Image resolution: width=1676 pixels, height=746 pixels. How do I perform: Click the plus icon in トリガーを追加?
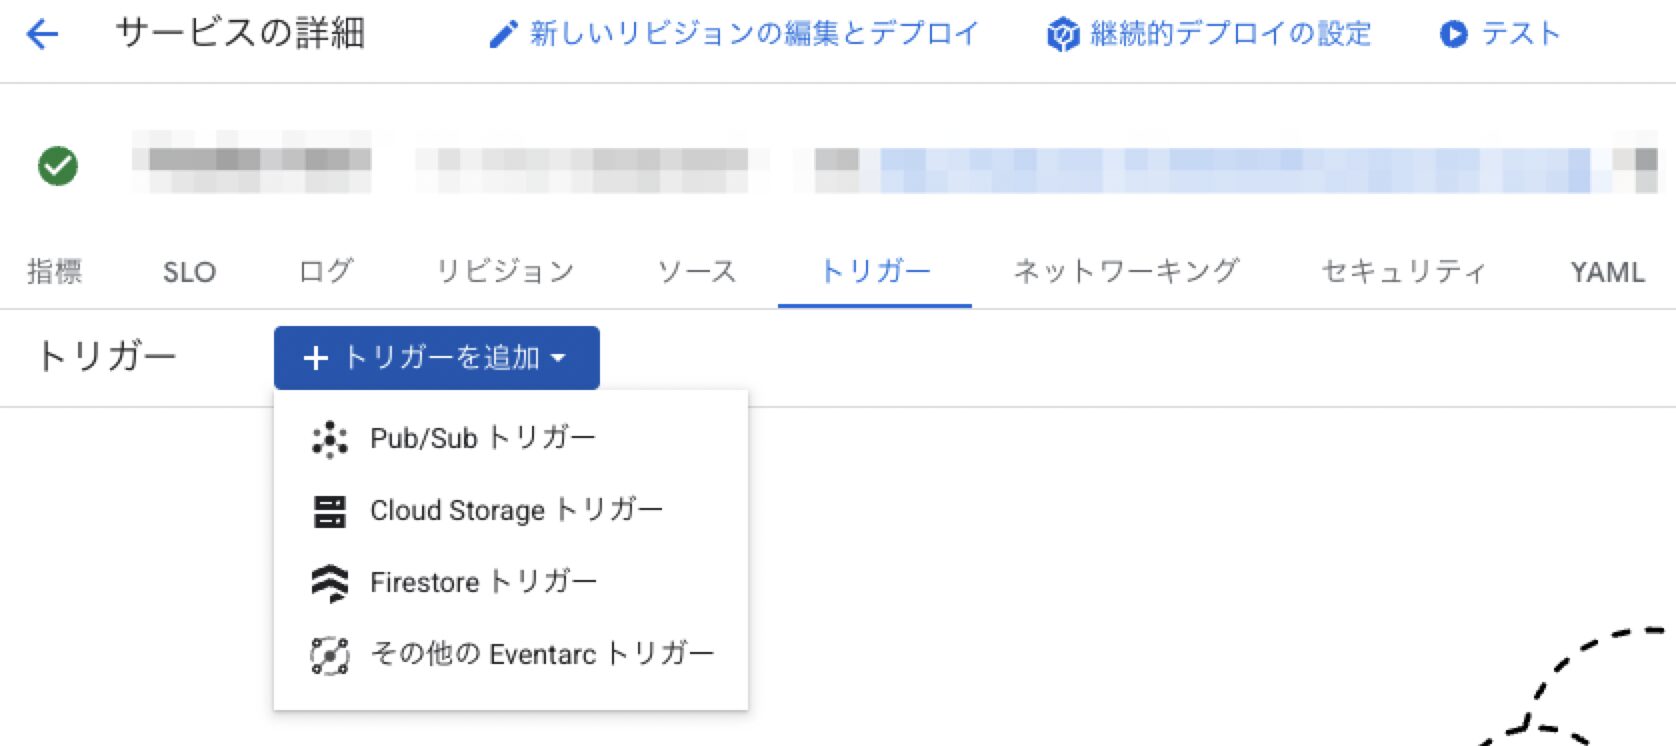(x=315, y=358)
